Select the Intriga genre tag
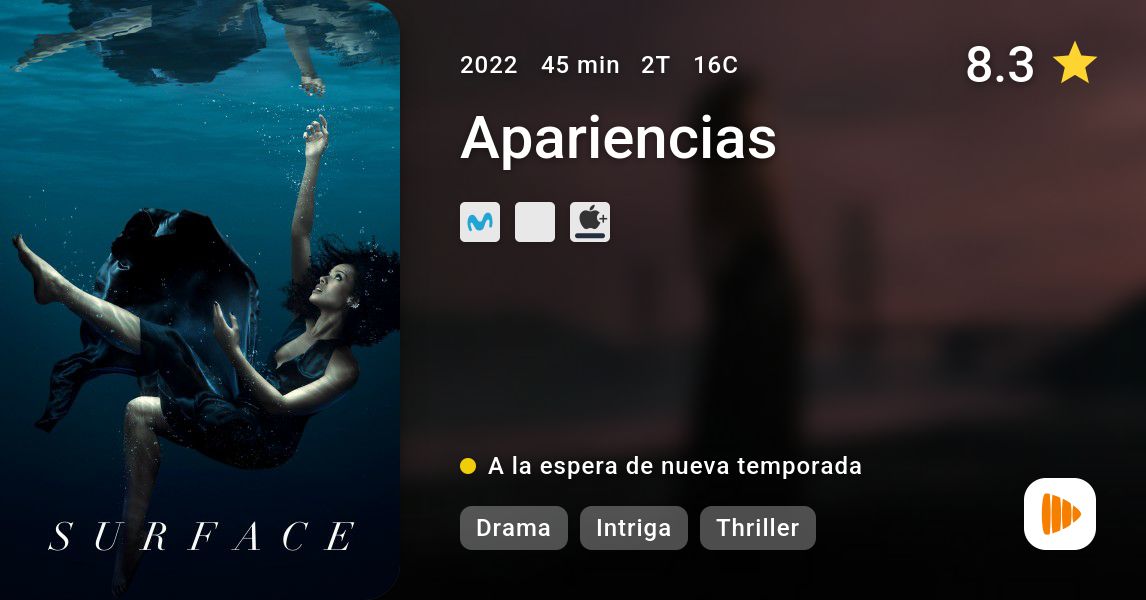This screenshot has height=600, width=1146. (634, 528)
